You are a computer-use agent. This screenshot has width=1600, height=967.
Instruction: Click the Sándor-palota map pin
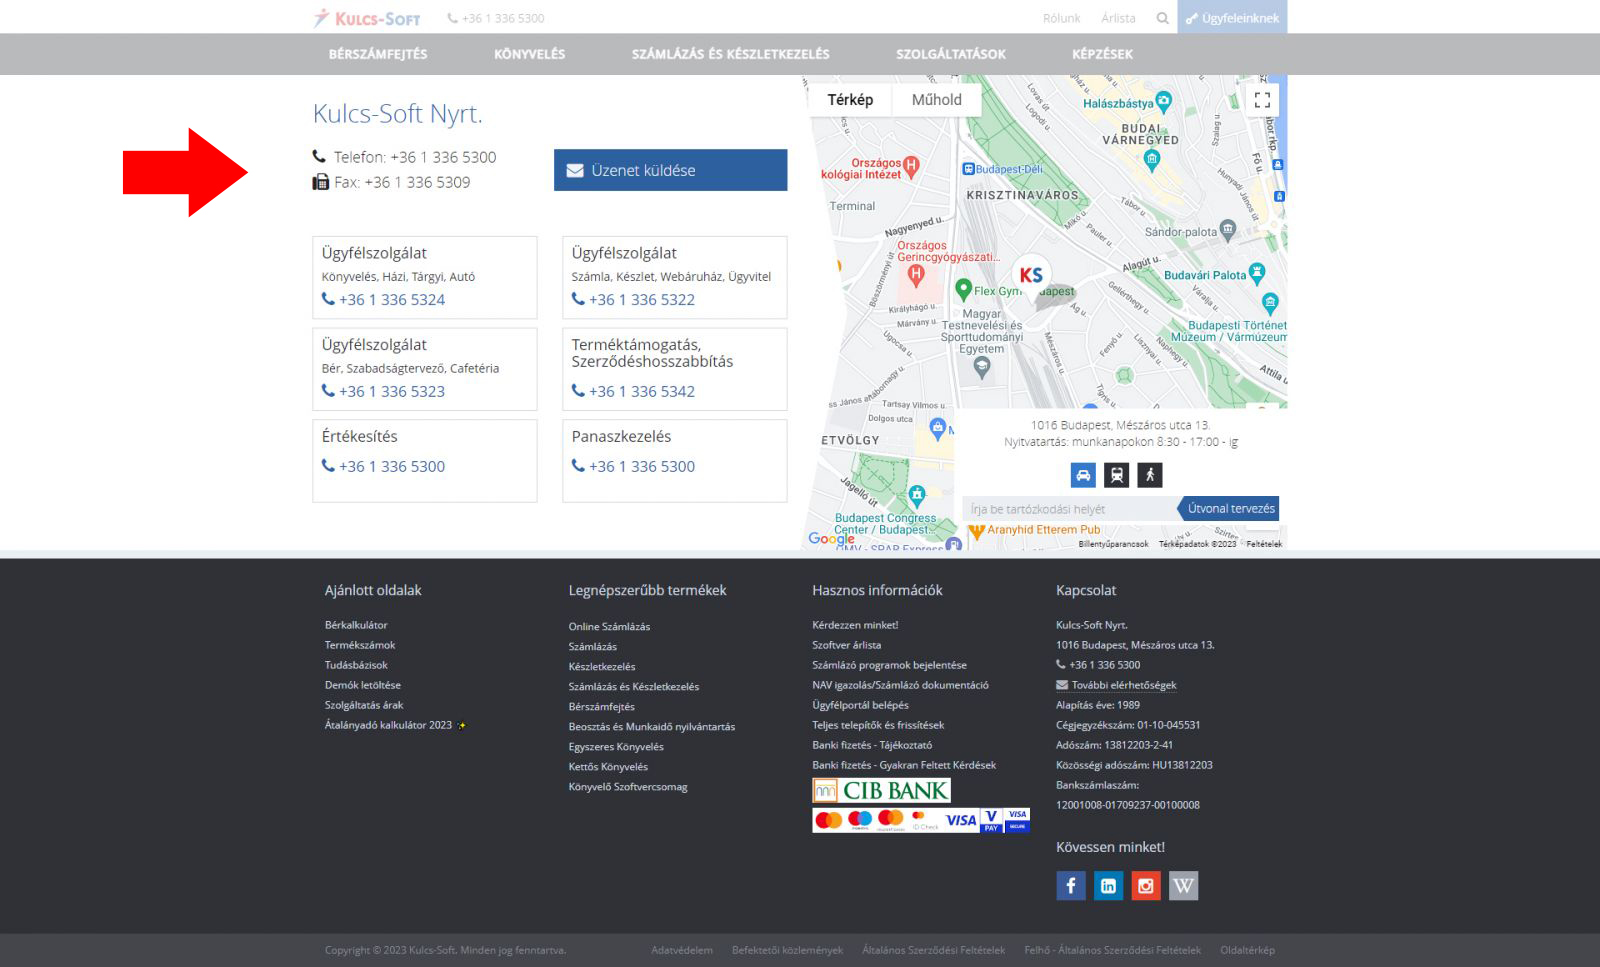click(x=1228, y=230)
